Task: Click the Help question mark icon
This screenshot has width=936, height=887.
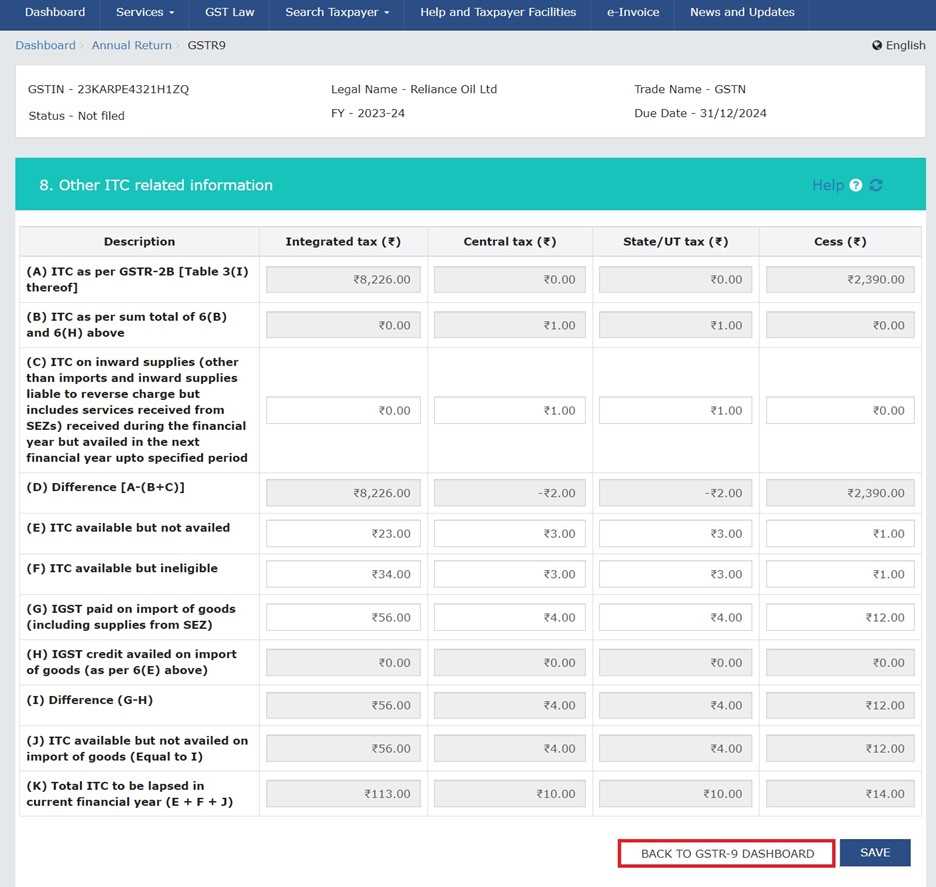Action: pyautogui.click(x=855, y=185)
